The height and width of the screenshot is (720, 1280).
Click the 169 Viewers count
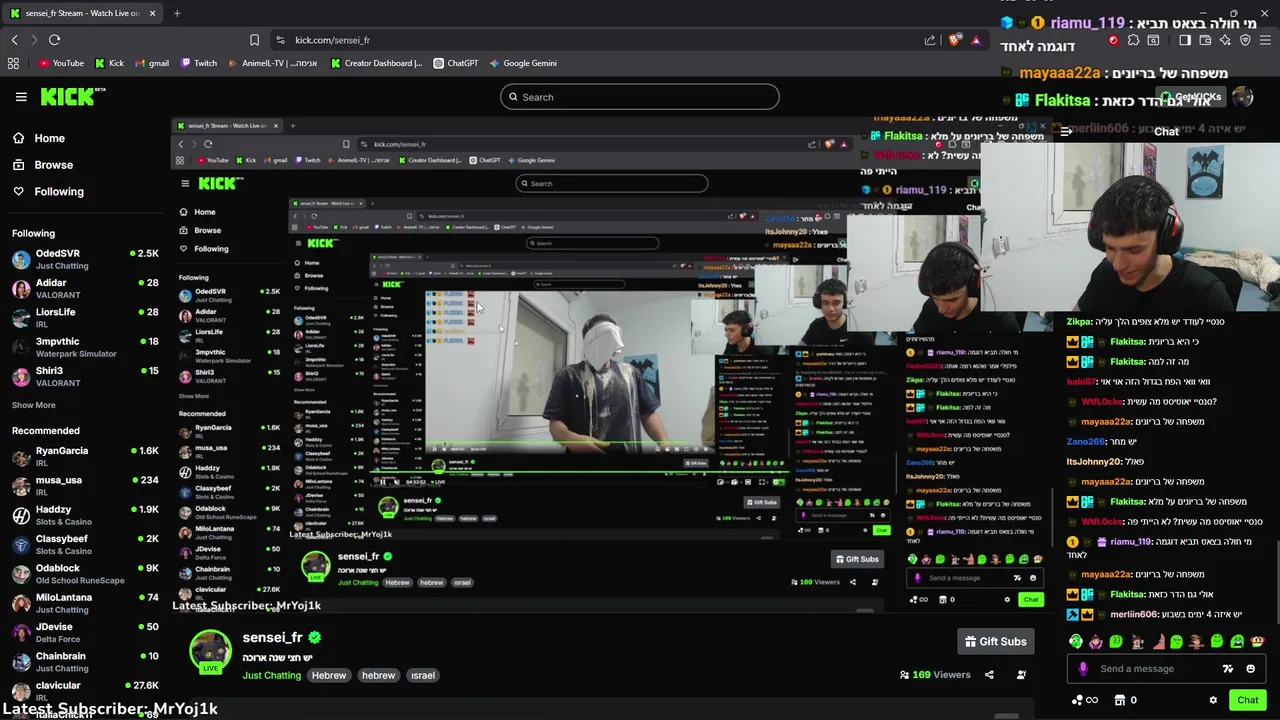coord(934,675)
